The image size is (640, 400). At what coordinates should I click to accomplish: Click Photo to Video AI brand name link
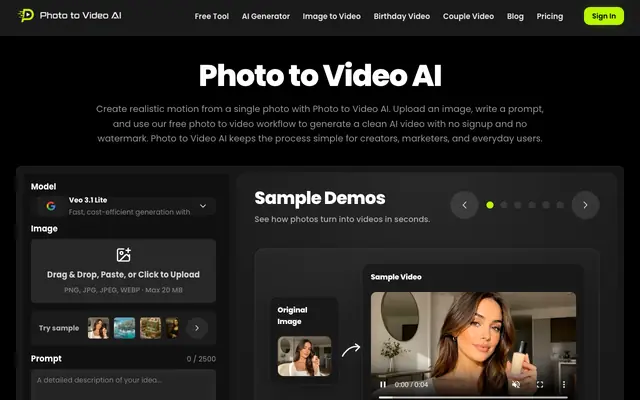tap(80, 16)
